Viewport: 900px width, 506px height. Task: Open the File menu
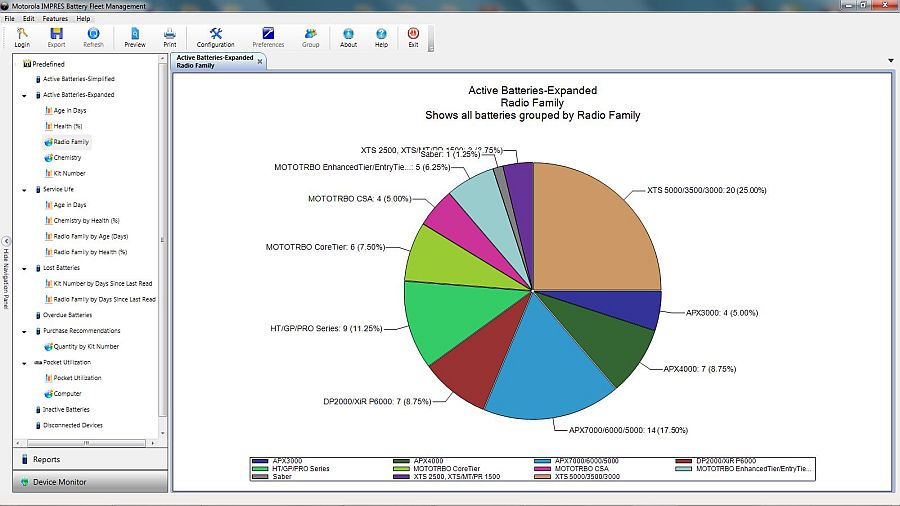pyautogui.click(x=10, y=18)
